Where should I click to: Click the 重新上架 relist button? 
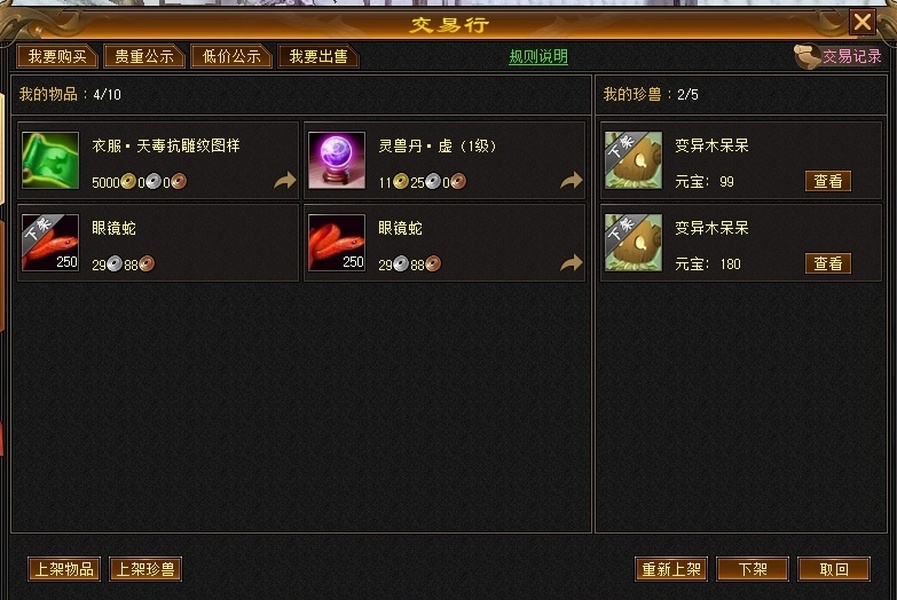pos(671,569)
